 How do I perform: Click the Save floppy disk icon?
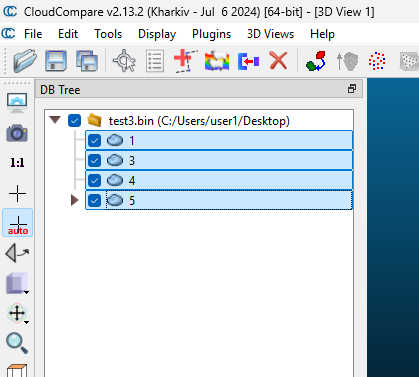pyautogui.click(x=56, y=61)
